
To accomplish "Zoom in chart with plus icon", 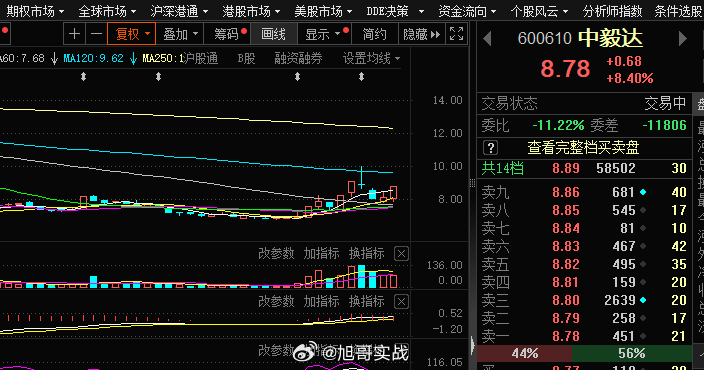I will [75, 34].
